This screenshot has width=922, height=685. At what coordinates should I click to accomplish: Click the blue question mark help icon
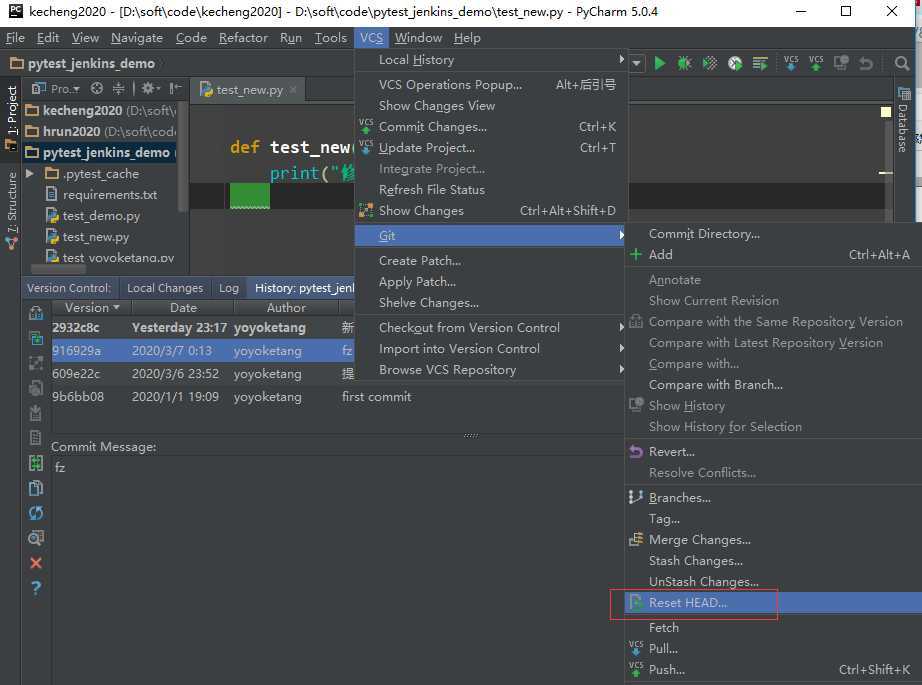36,587
